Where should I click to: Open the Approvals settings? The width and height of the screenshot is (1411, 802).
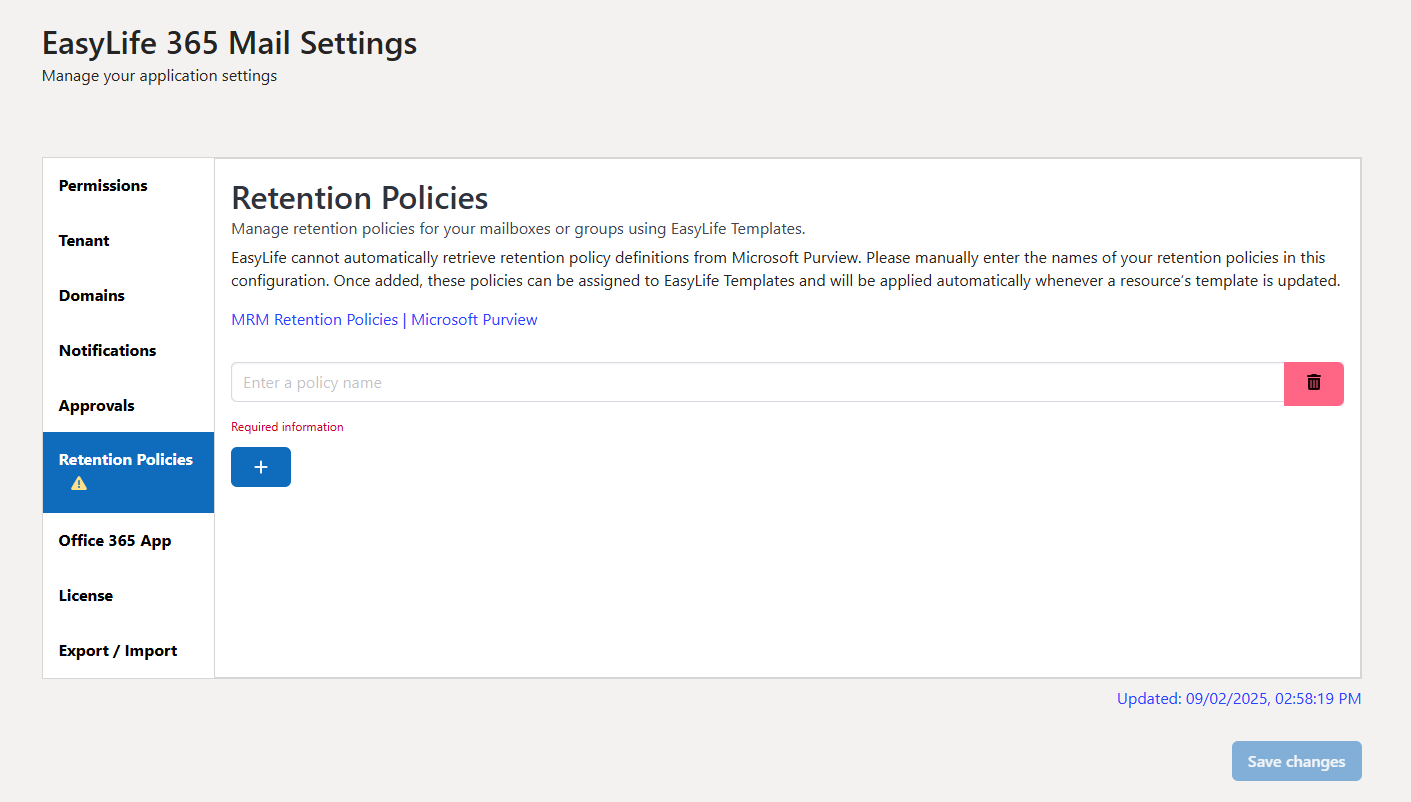tap(96, 405)
